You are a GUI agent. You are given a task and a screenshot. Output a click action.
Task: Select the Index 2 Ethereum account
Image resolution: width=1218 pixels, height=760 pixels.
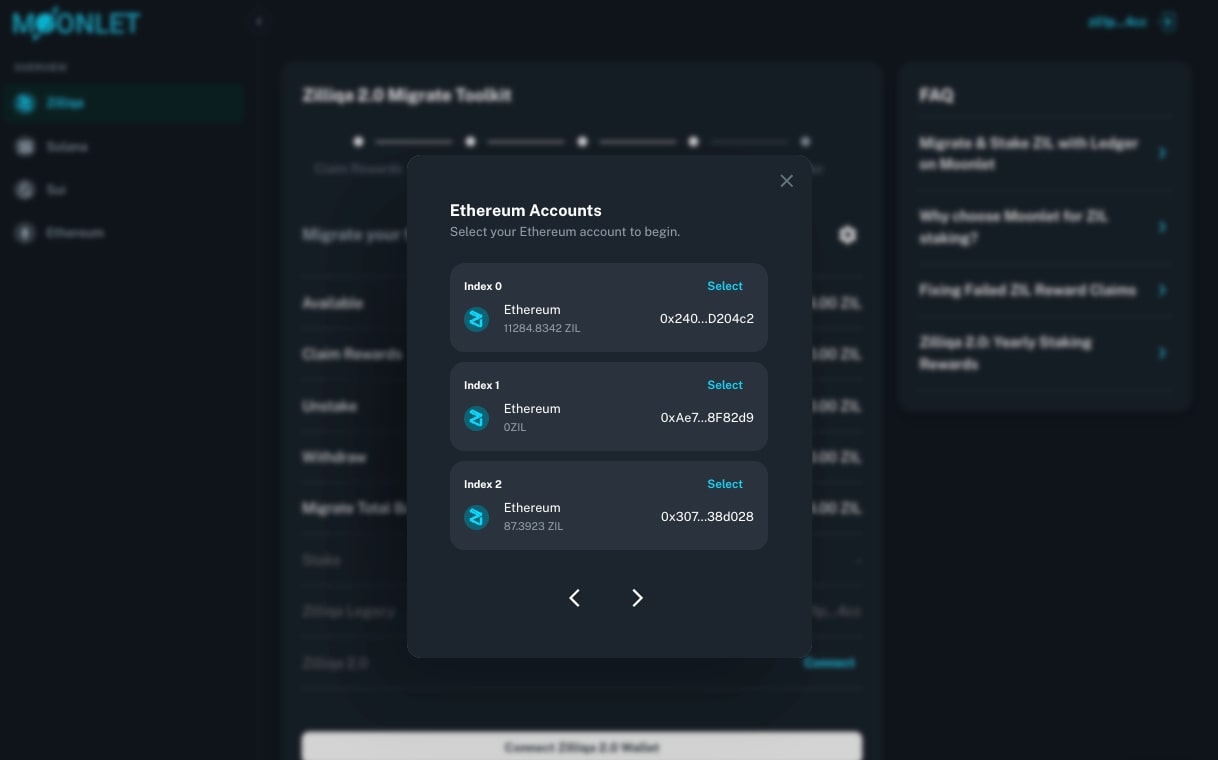coord(724,484)
